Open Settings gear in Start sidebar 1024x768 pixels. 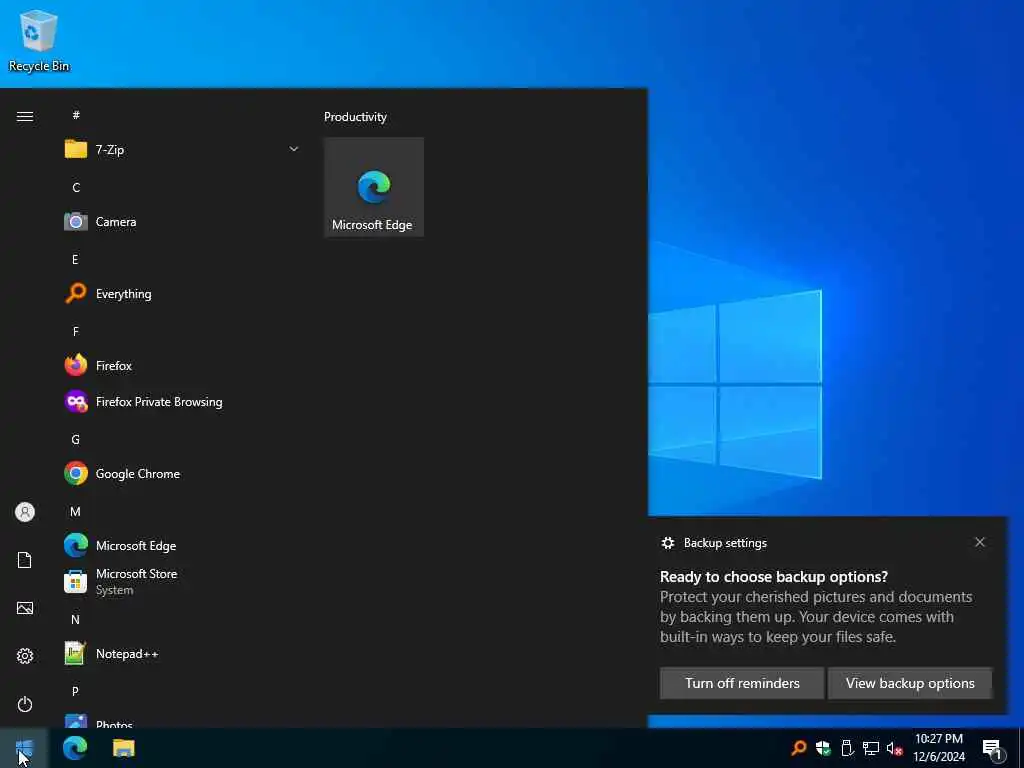pos(25,656)
